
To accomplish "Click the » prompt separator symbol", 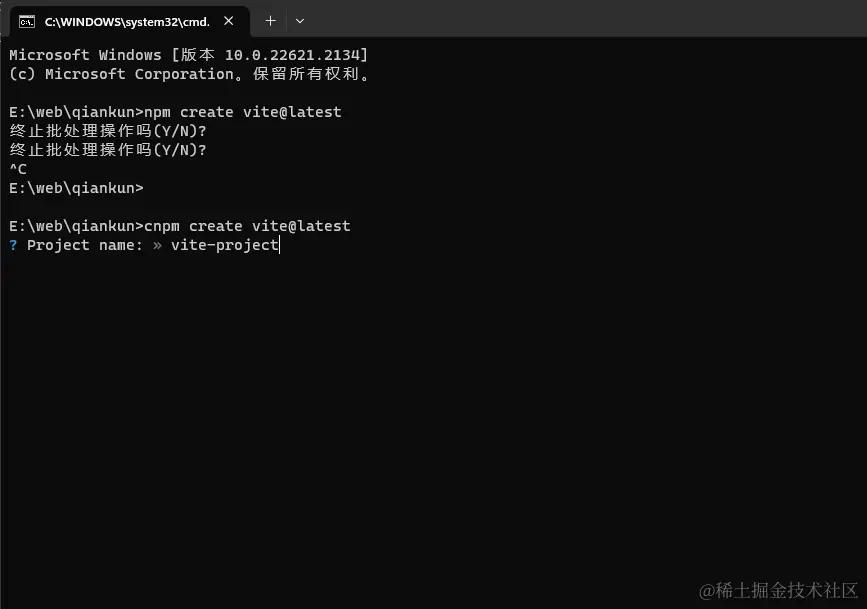I will [157, 245].
